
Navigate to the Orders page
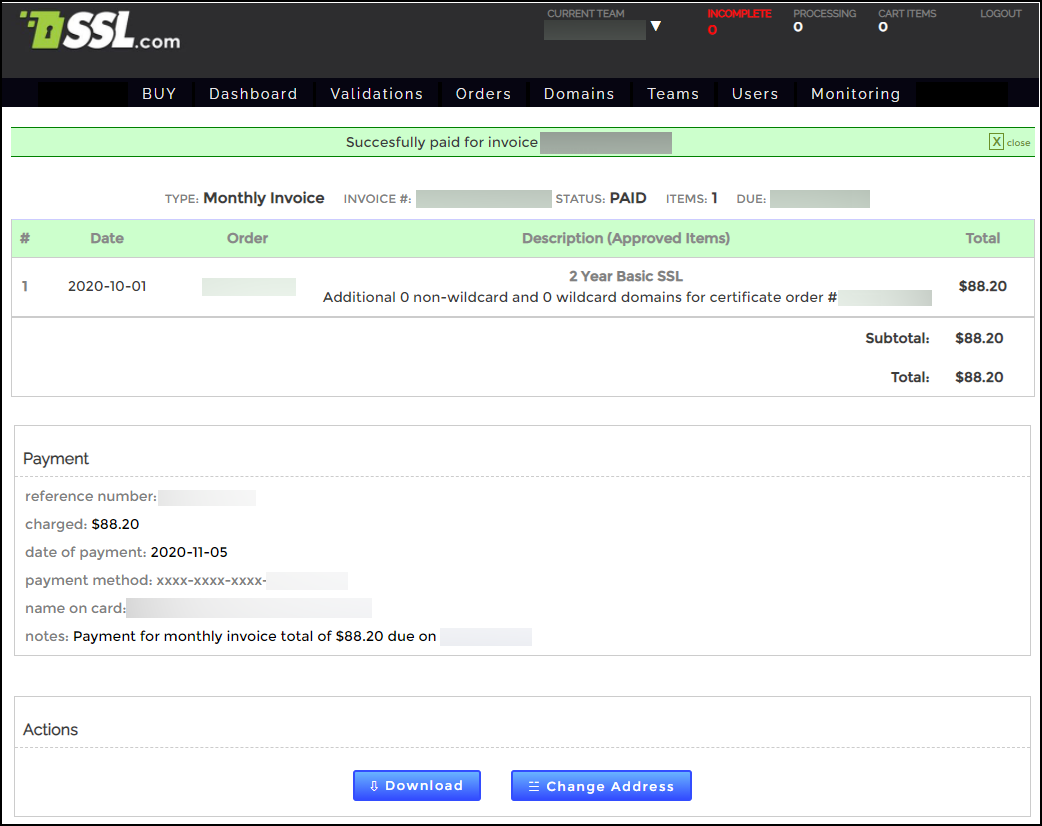[483, 94]
